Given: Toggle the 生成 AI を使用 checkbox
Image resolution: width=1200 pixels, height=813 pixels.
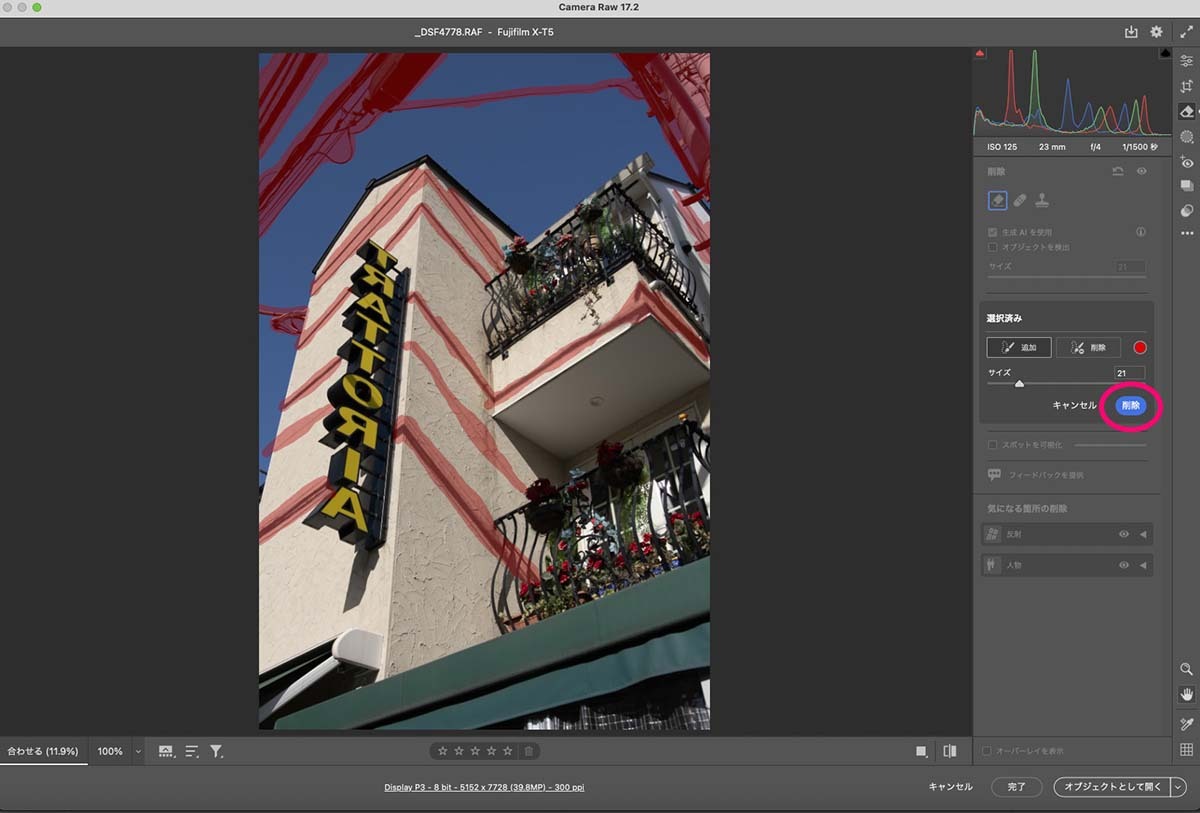Looking at the screenshot, I should [x=992, y=232].
